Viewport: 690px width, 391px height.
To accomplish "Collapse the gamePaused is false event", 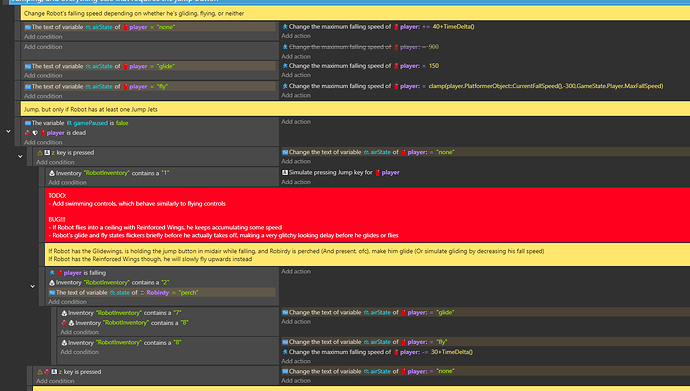I will tap(8, 132).
